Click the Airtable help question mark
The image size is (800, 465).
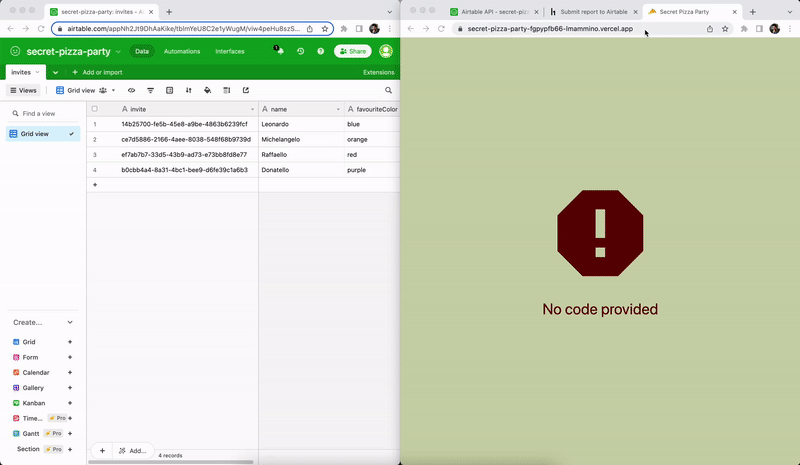[320, 51]
